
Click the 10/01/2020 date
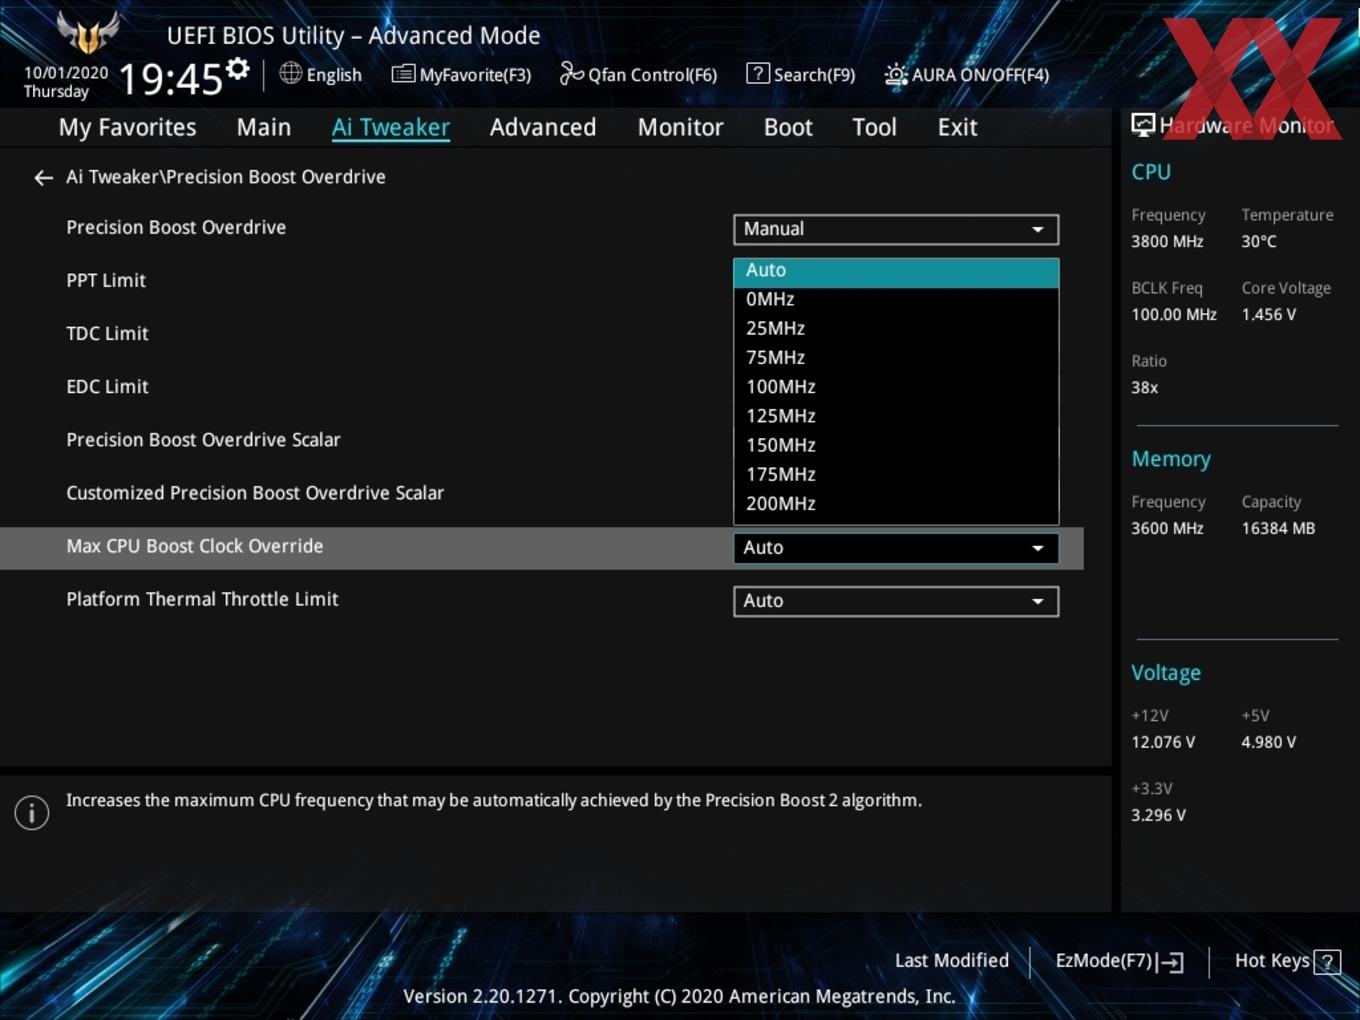pyautogui.click(x=66, y=73)
